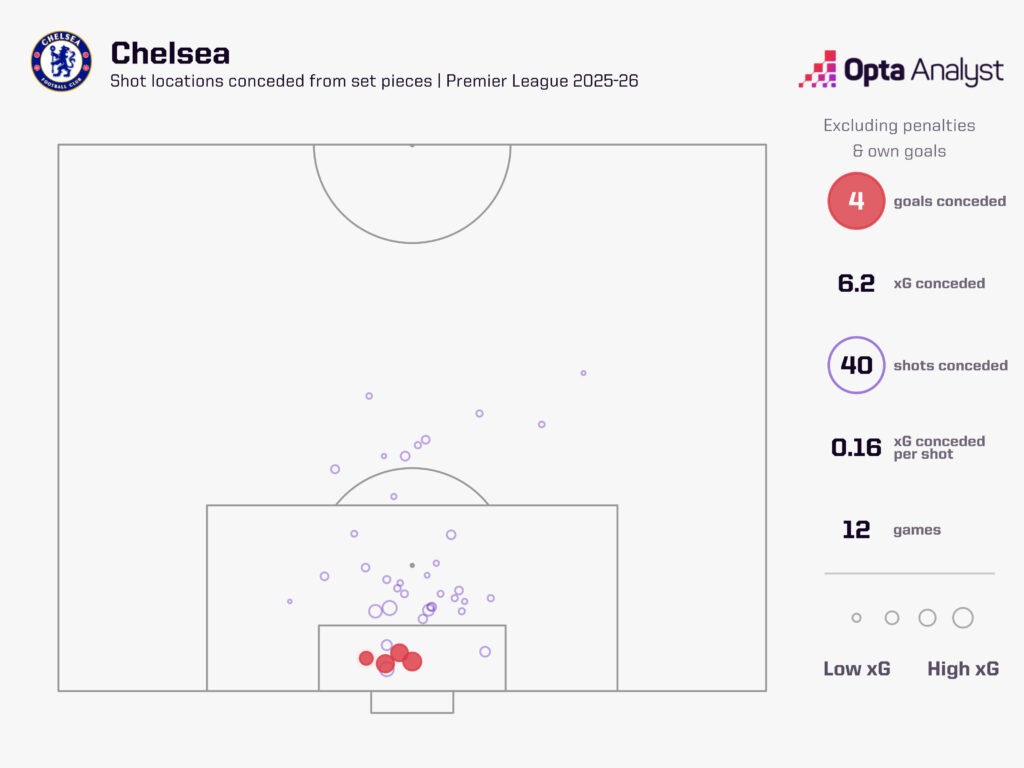1024x768 pixels.
Task: Click the smallest Low xG legend circle
Action: 856,618
